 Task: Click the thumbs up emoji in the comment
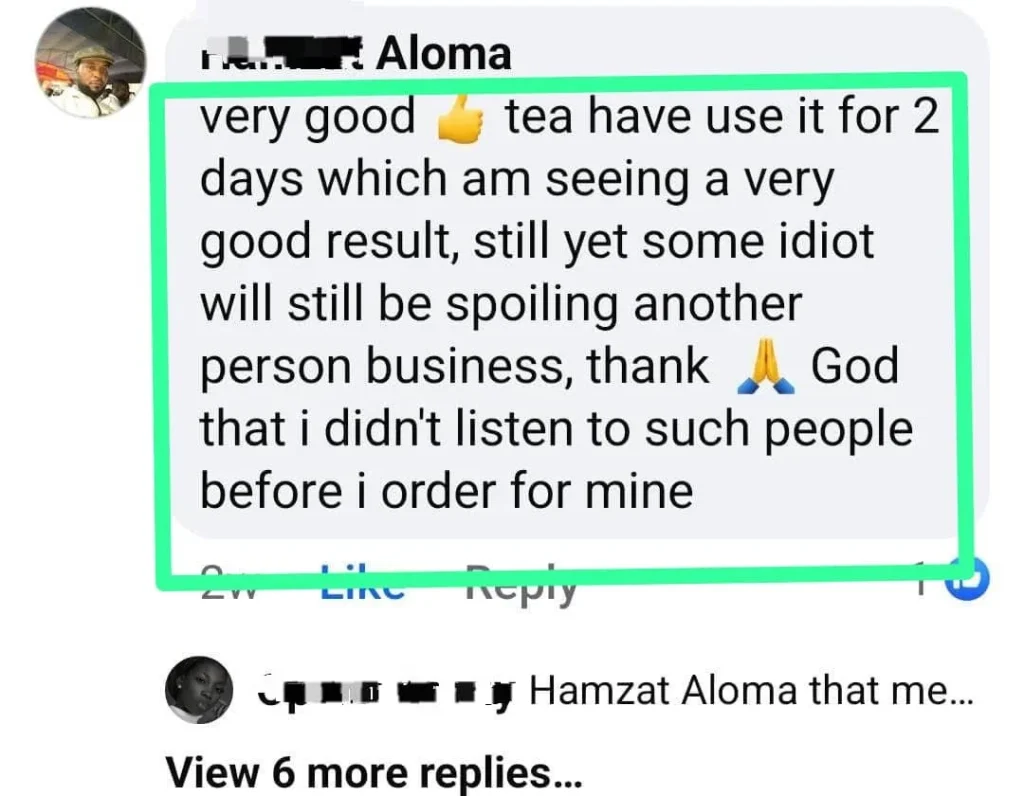click(x=460, y=118)
